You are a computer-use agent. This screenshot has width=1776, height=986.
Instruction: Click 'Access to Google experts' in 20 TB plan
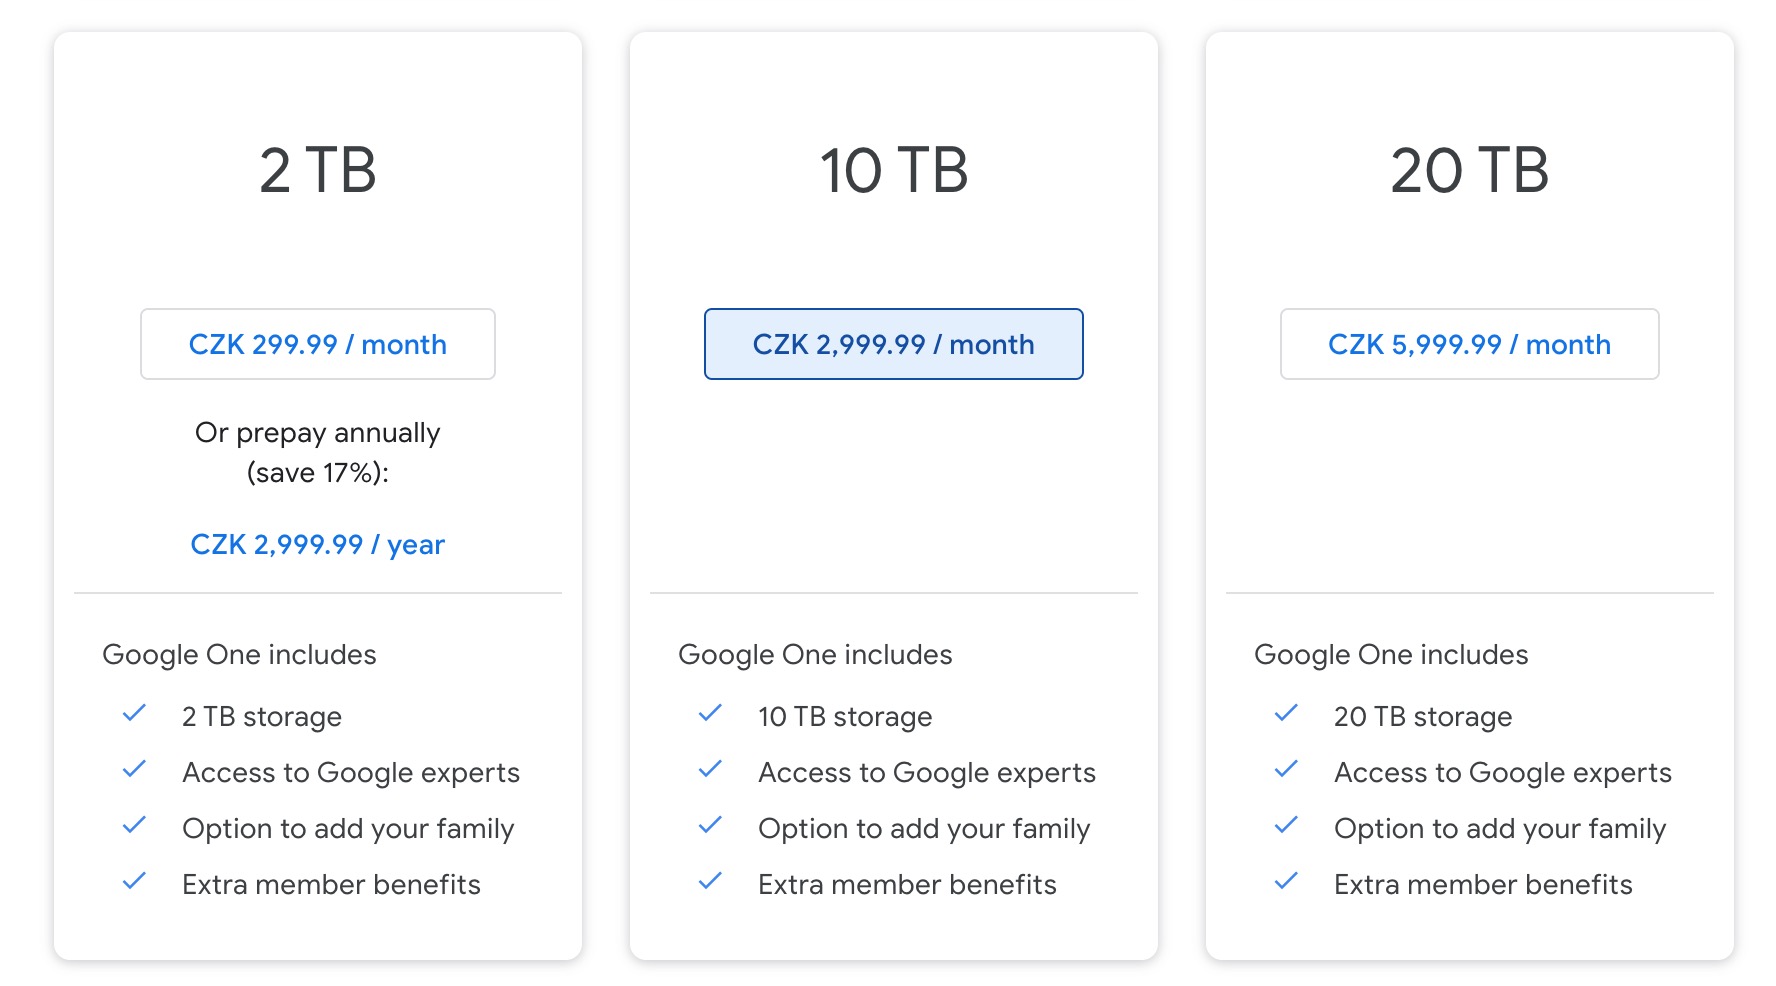pyautogui.click(x=1502, y=772)
